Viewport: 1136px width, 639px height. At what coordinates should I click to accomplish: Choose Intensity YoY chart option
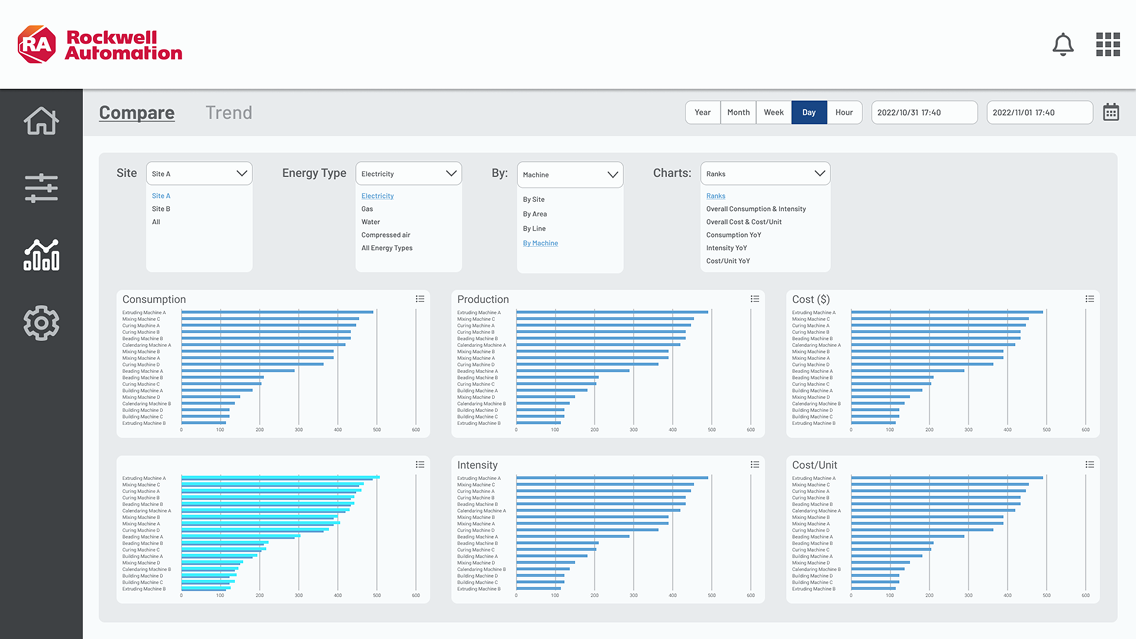(x=727, y=248)
